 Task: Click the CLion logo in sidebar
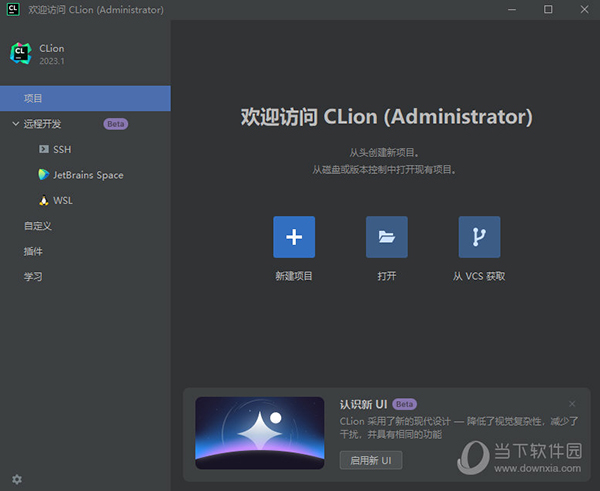[x=21, y=54]
